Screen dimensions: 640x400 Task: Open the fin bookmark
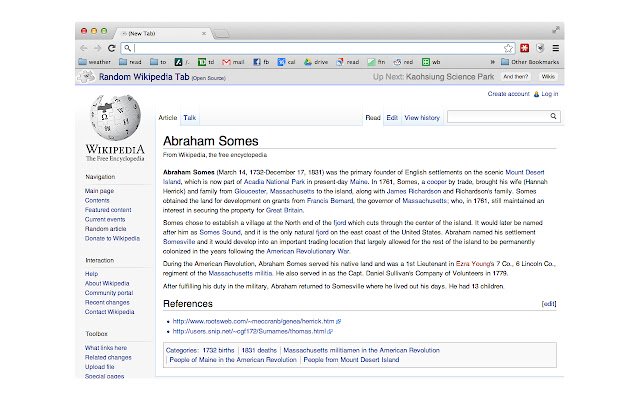[376, 62]
